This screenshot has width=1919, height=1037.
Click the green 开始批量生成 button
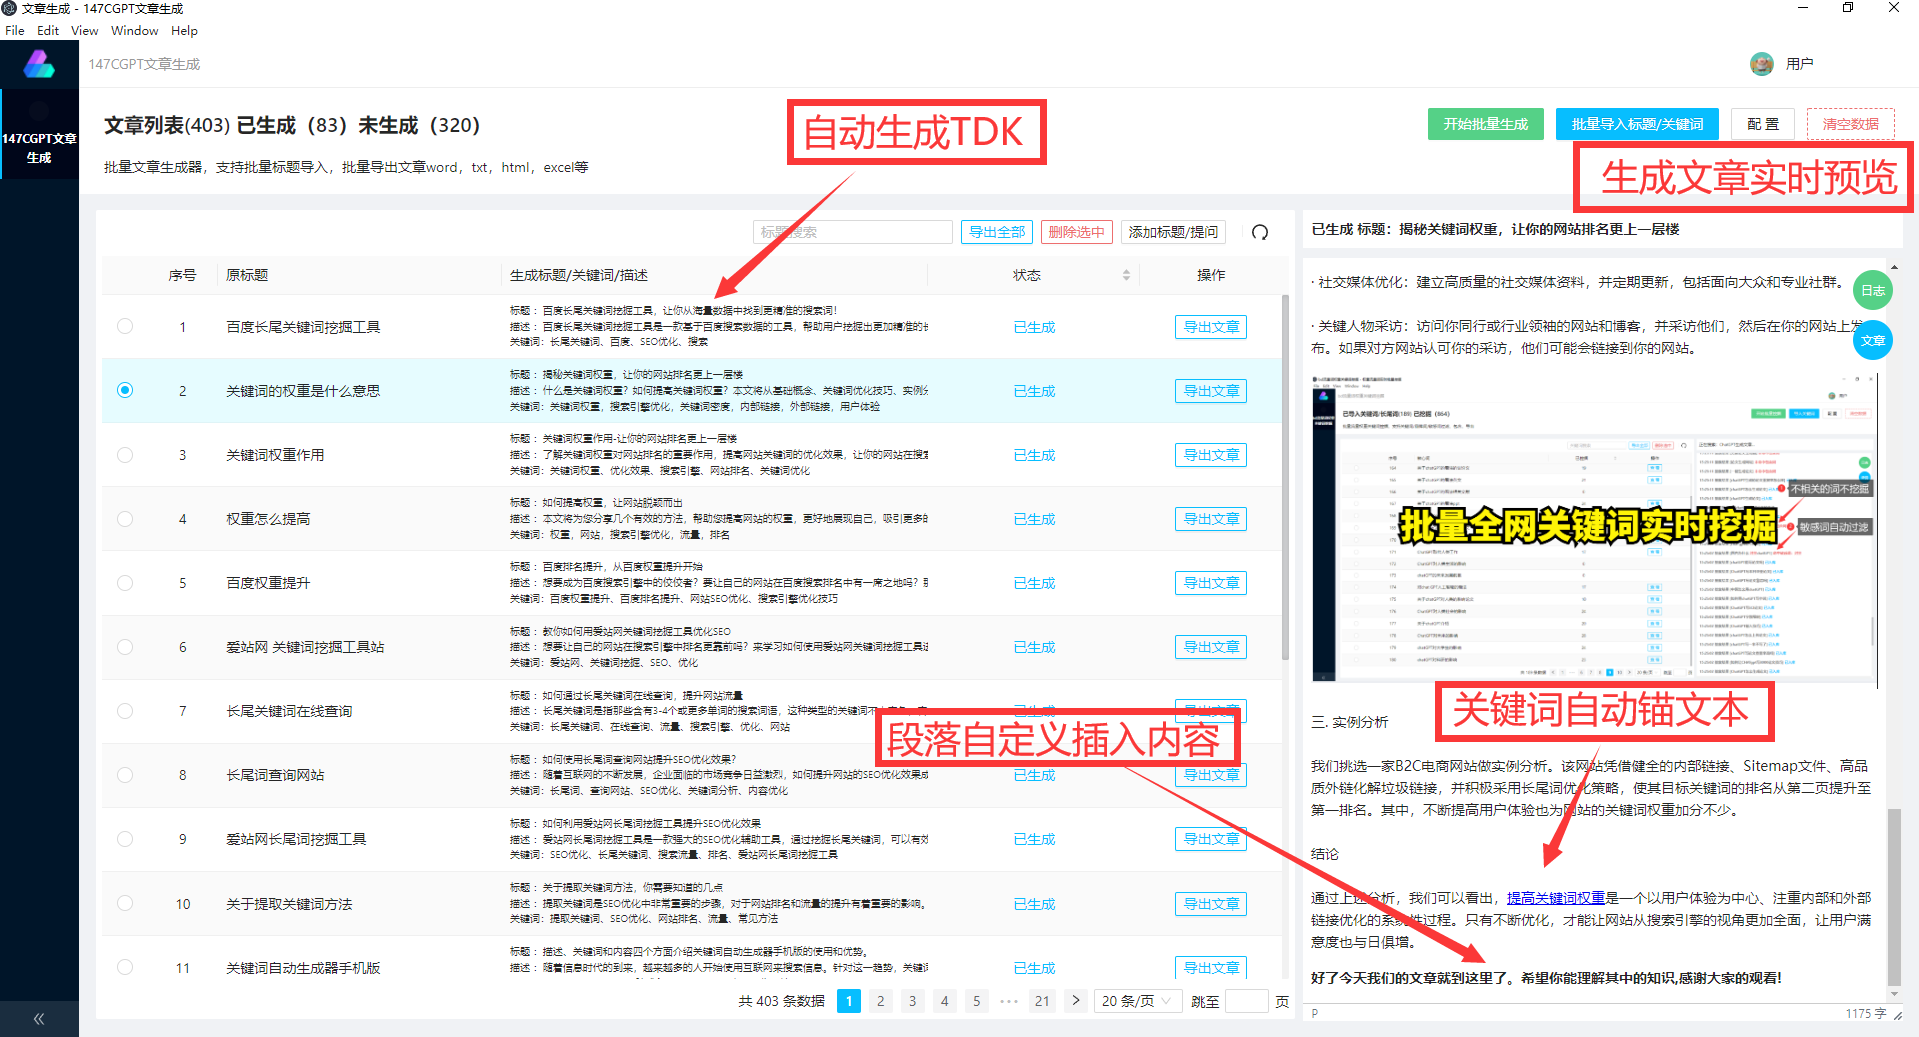tap(1485, 124)
